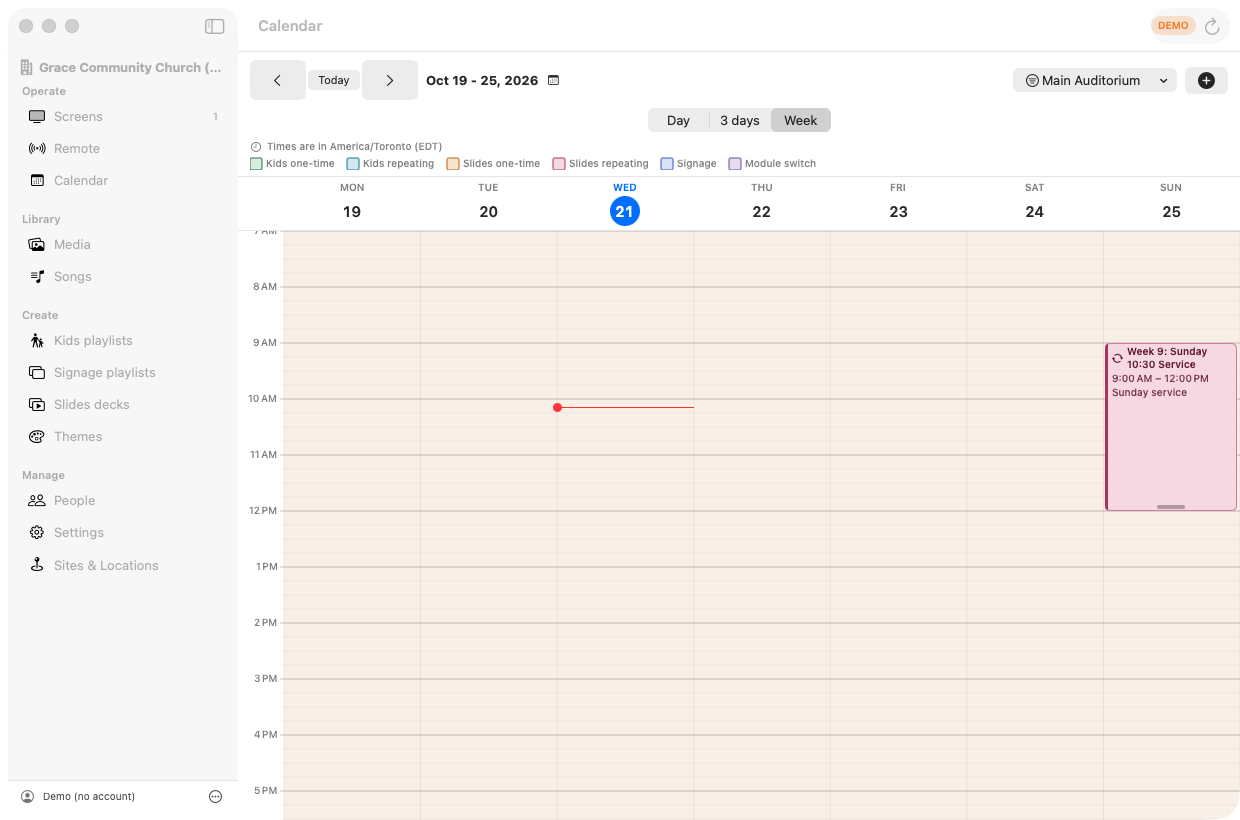Click the refresh icon beside DEMO badge
The image size is (1240, 820).
click(1212, 26)
